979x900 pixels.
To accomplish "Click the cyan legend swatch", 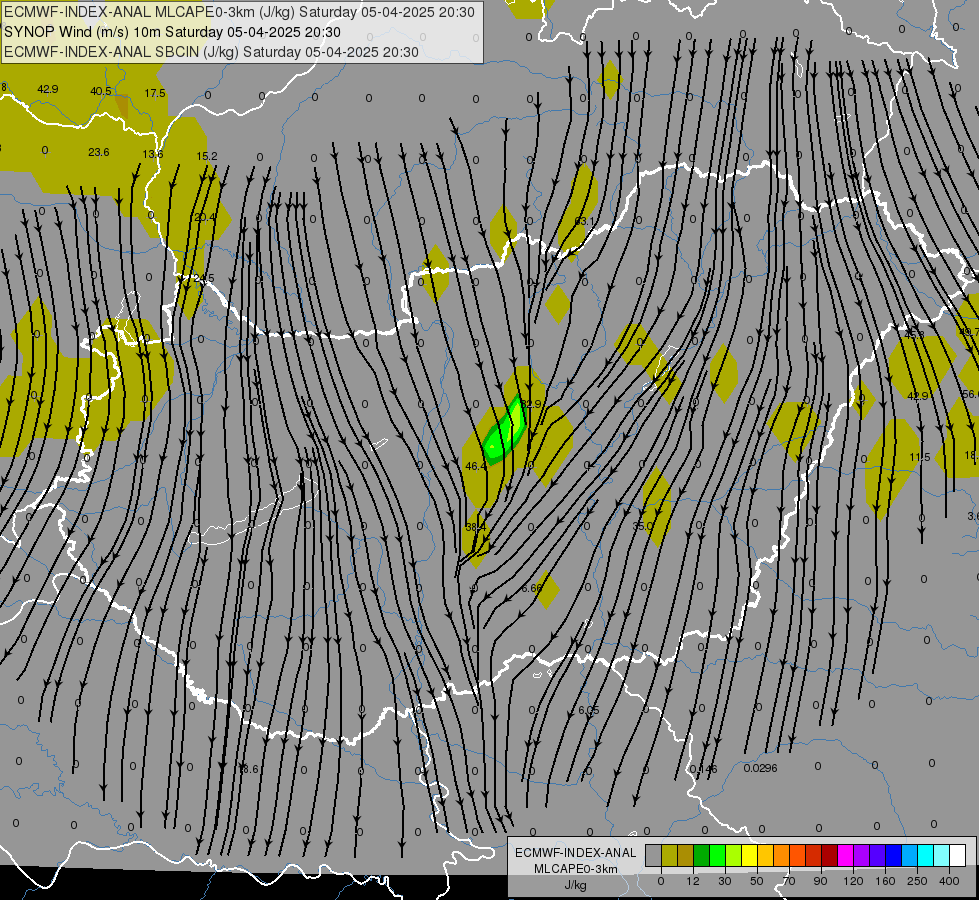I will click(927, 855).
